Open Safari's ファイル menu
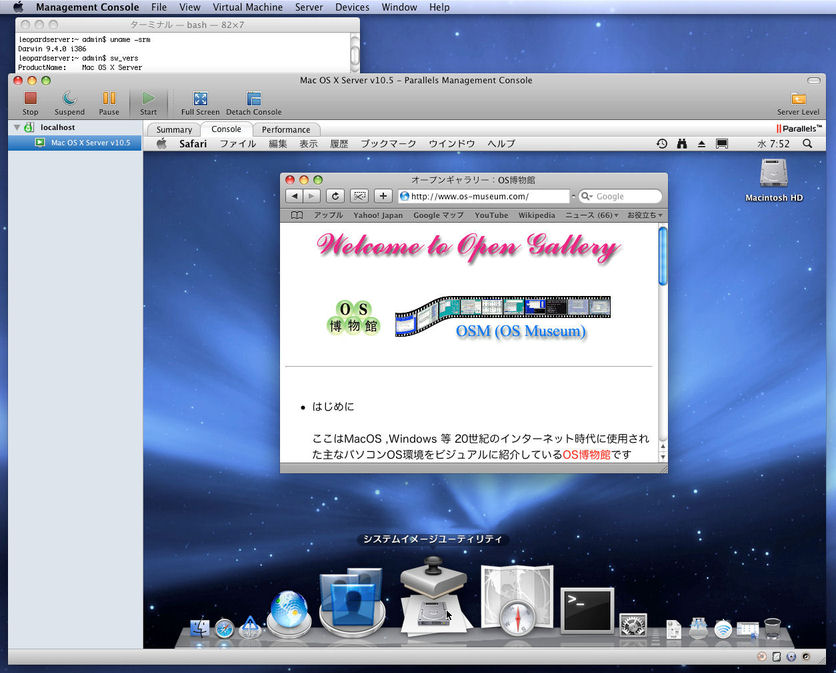 238,143
